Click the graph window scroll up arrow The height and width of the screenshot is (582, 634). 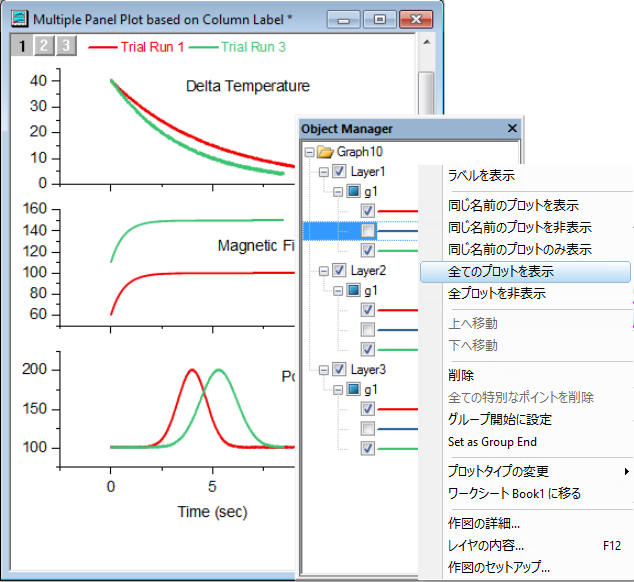point(427,42)
